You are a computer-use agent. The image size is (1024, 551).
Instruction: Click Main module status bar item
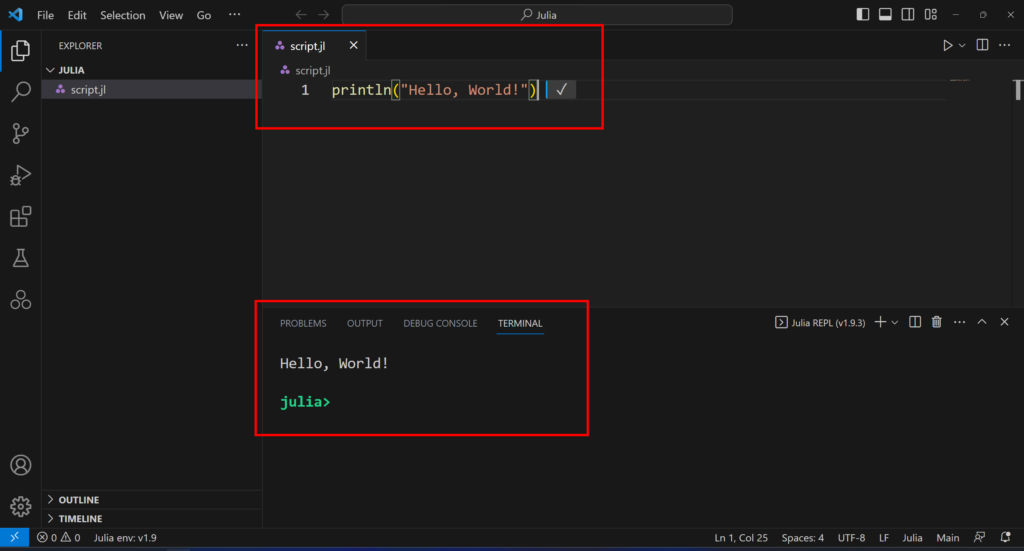[948, 537]
